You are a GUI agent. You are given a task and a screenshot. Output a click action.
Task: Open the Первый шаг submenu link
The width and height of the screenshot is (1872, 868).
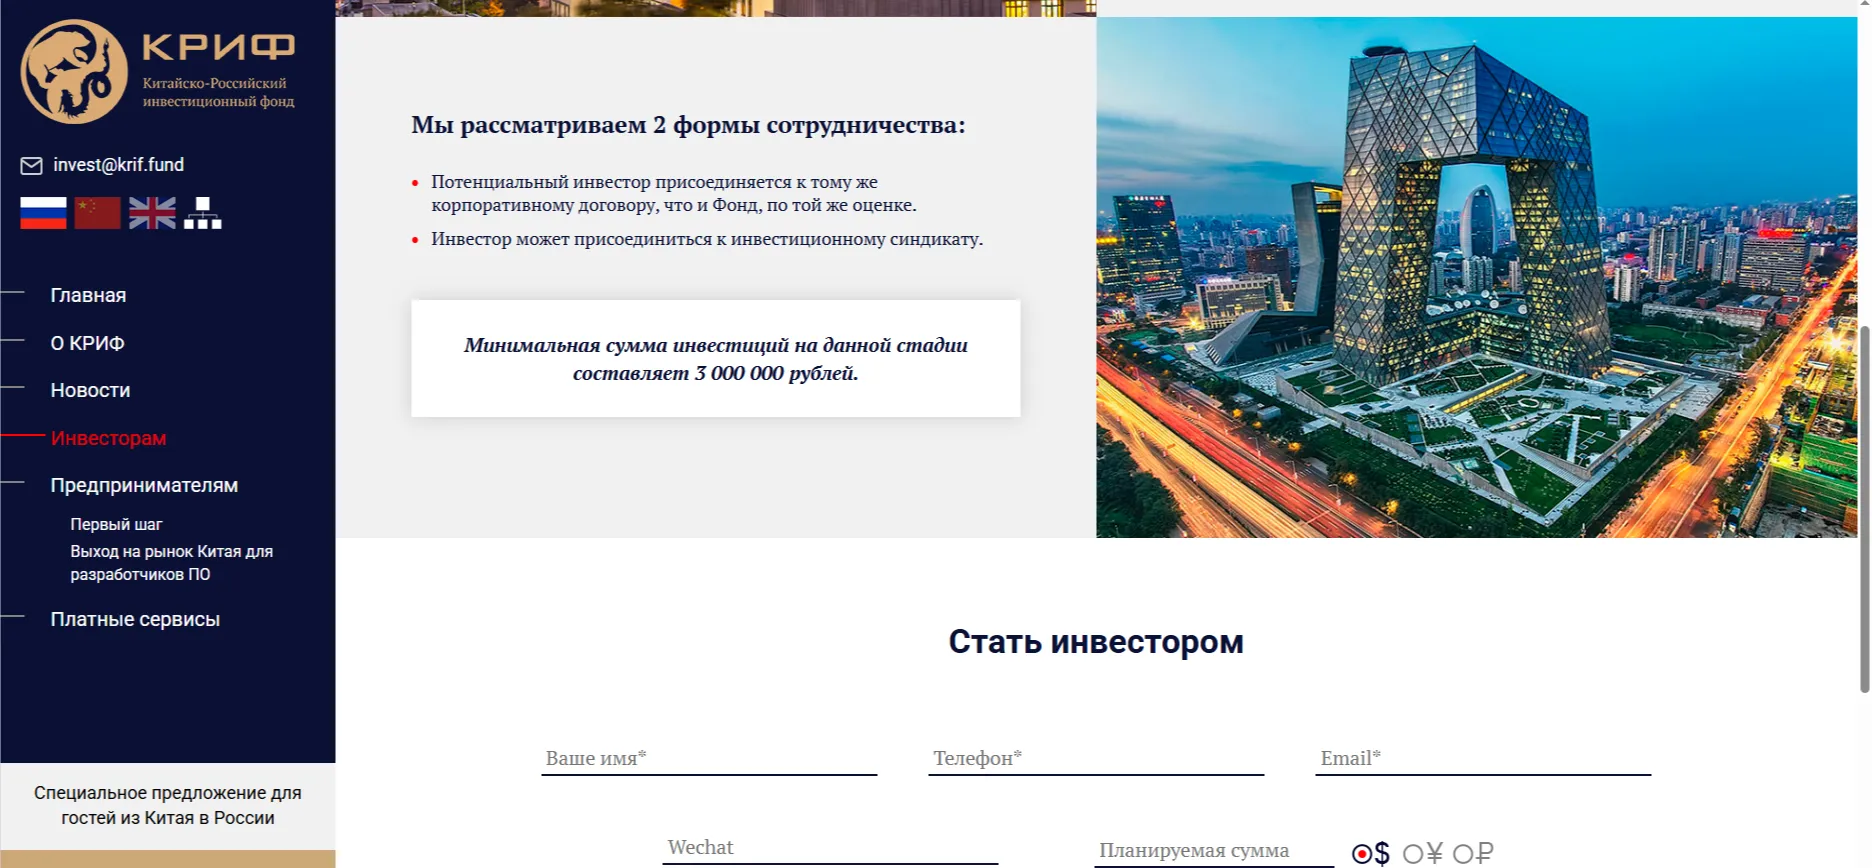[116, 524]
